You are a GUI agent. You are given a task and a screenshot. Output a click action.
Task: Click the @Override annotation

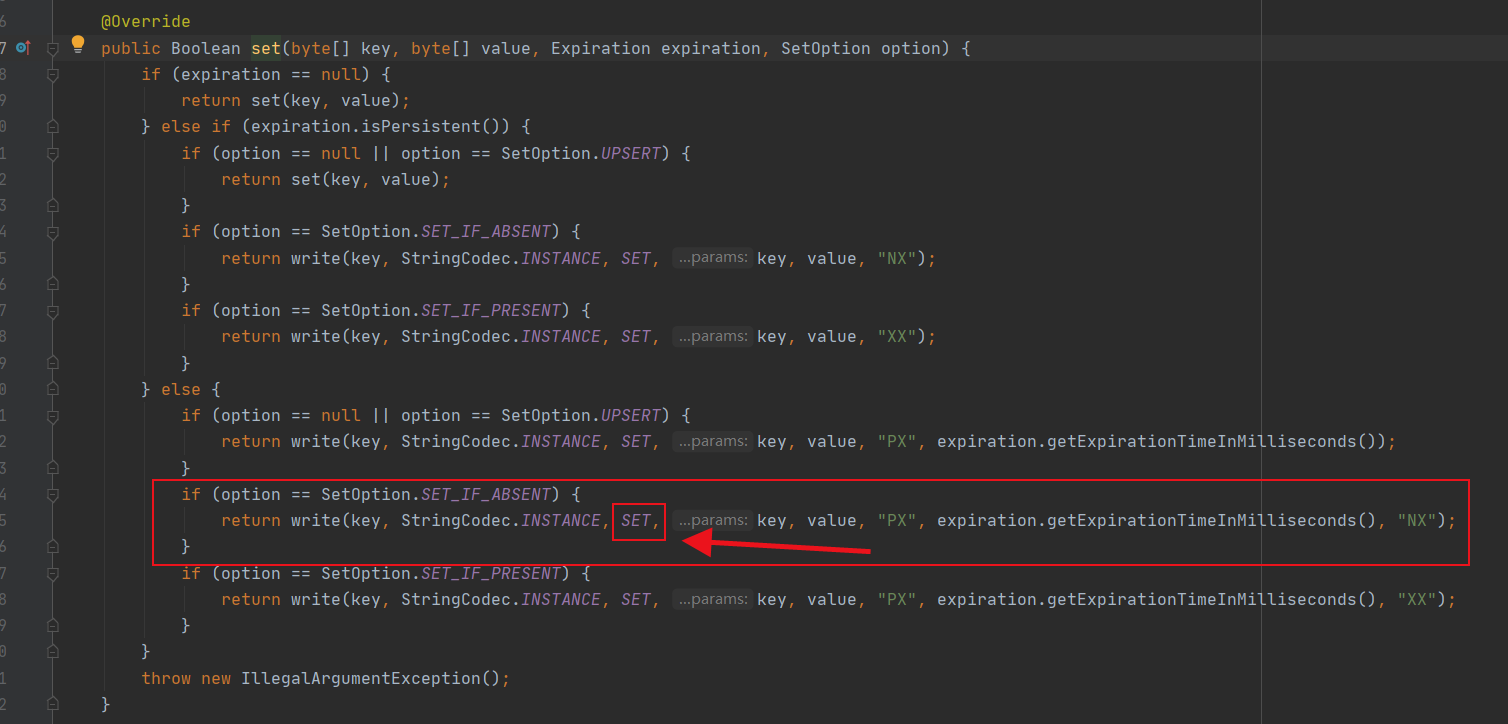tap(143, 19)
